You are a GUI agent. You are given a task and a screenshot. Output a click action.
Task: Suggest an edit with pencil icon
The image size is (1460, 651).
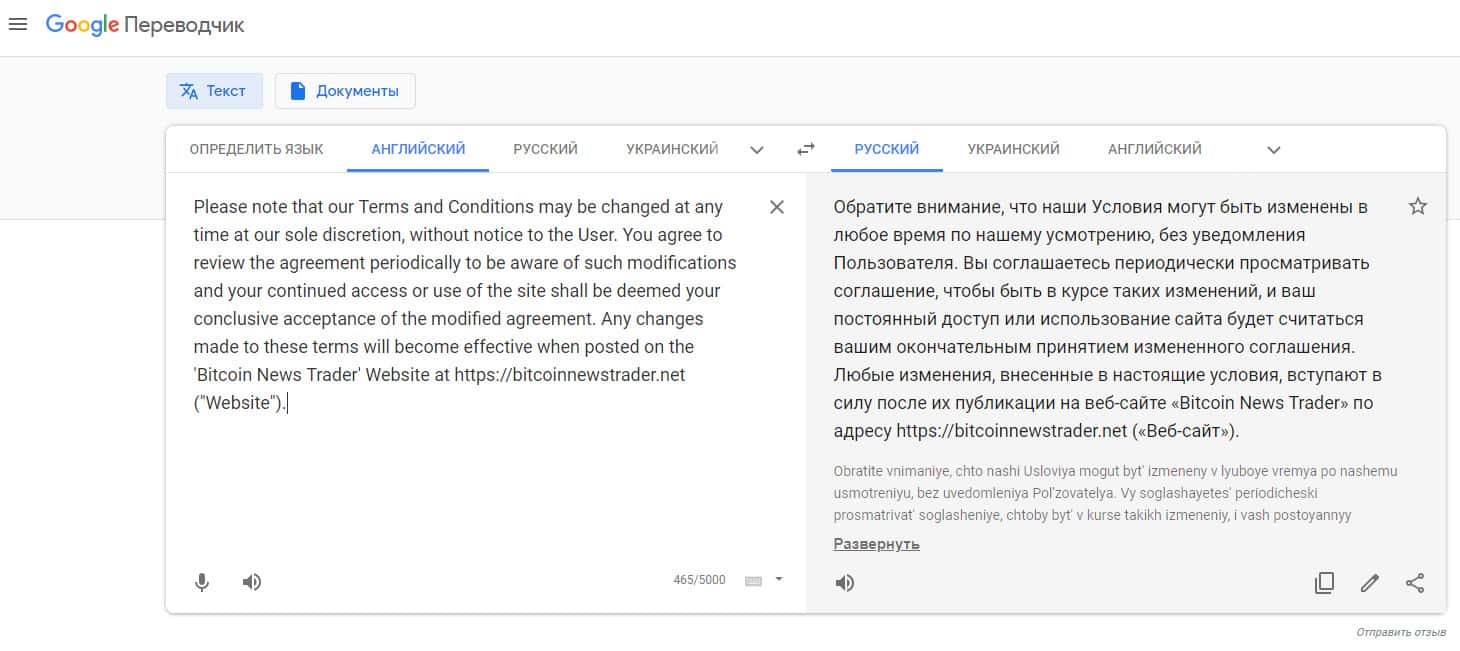(1370, 583)
